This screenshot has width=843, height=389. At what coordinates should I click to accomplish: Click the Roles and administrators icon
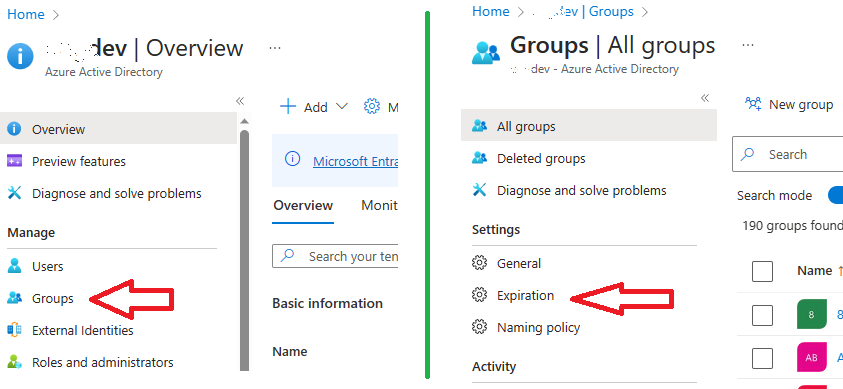[15, 362]
